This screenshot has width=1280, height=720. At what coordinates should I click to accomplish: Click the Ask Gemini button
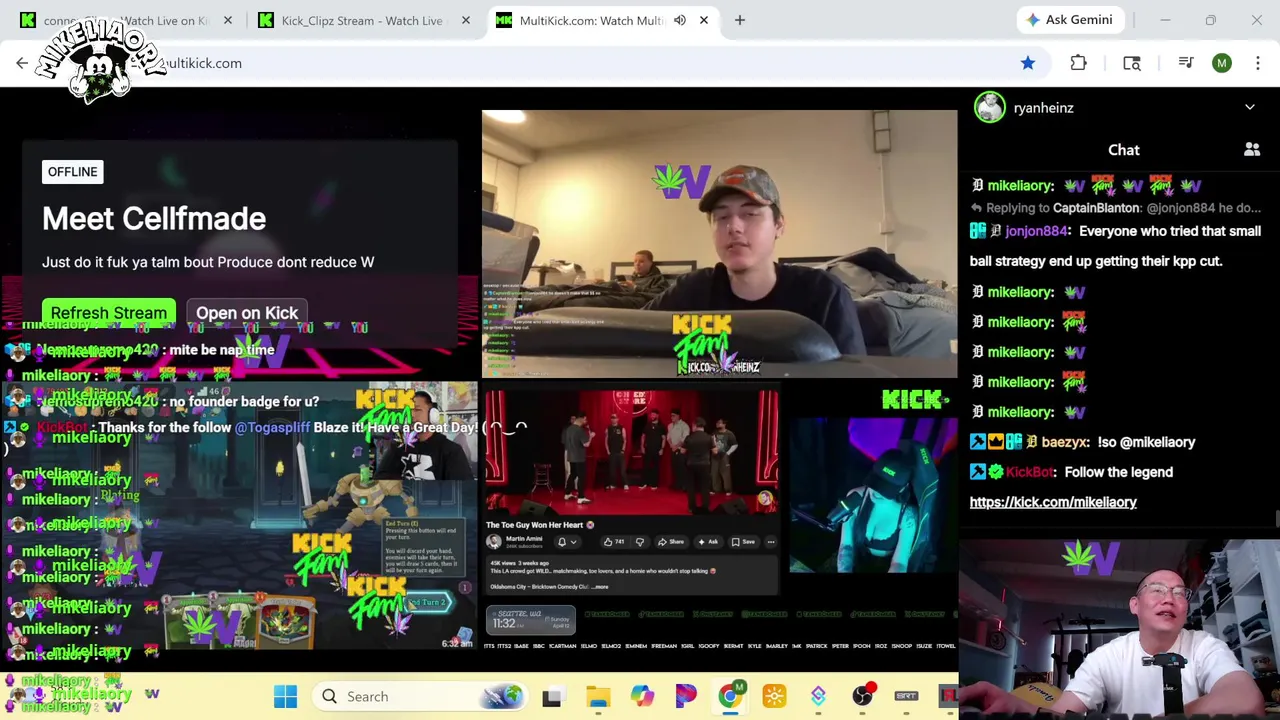tap(1068, 20)
